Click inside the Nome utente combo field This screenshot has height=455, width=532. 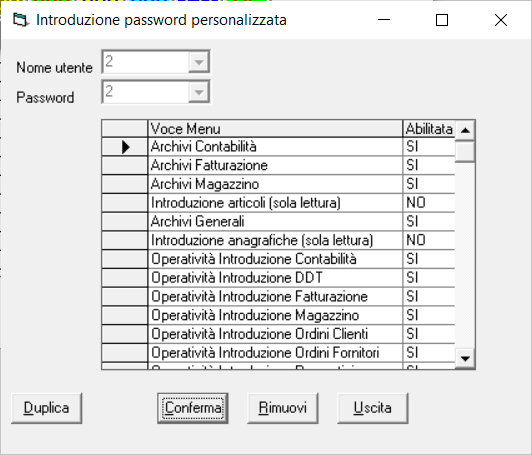[146, 62]
